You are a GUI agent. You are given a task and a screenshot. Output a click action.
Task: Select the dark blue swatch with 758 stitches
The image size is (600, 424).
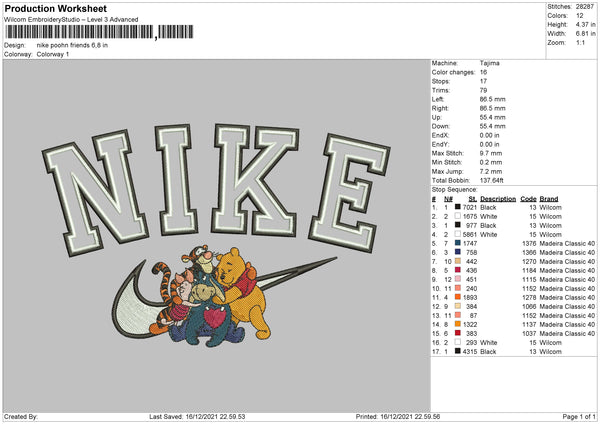tap(458, 252)
